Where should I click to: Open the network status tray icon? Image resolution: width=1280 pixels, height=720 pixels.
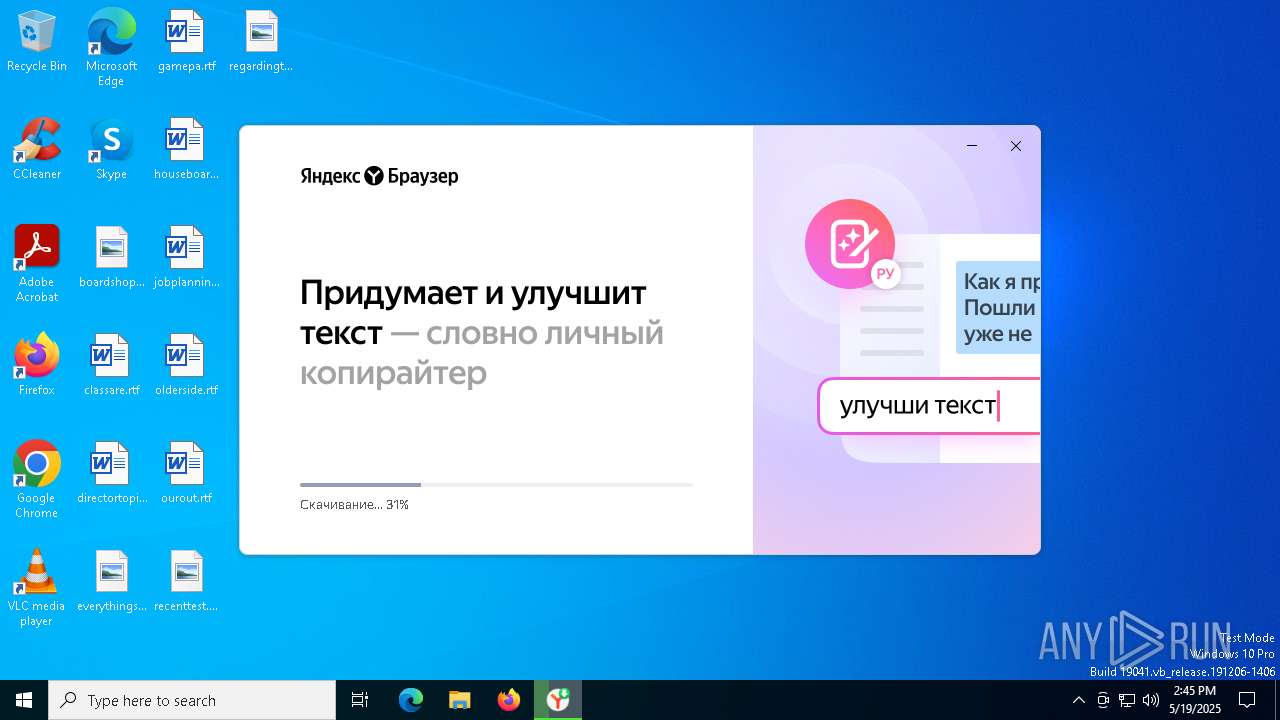(x=1127, y=700)
